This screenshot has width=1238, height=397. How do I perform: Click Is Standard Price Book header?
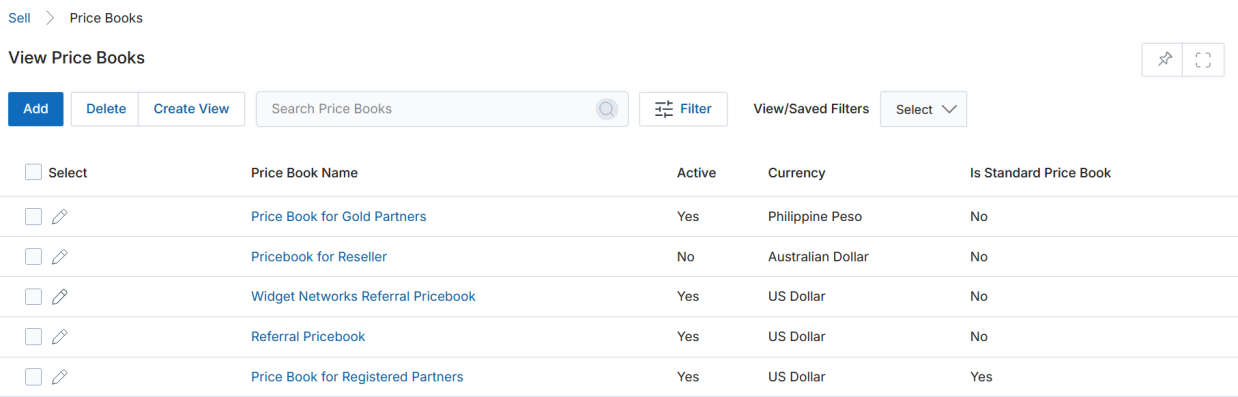pyautogui.click(x=1040, y=172)
